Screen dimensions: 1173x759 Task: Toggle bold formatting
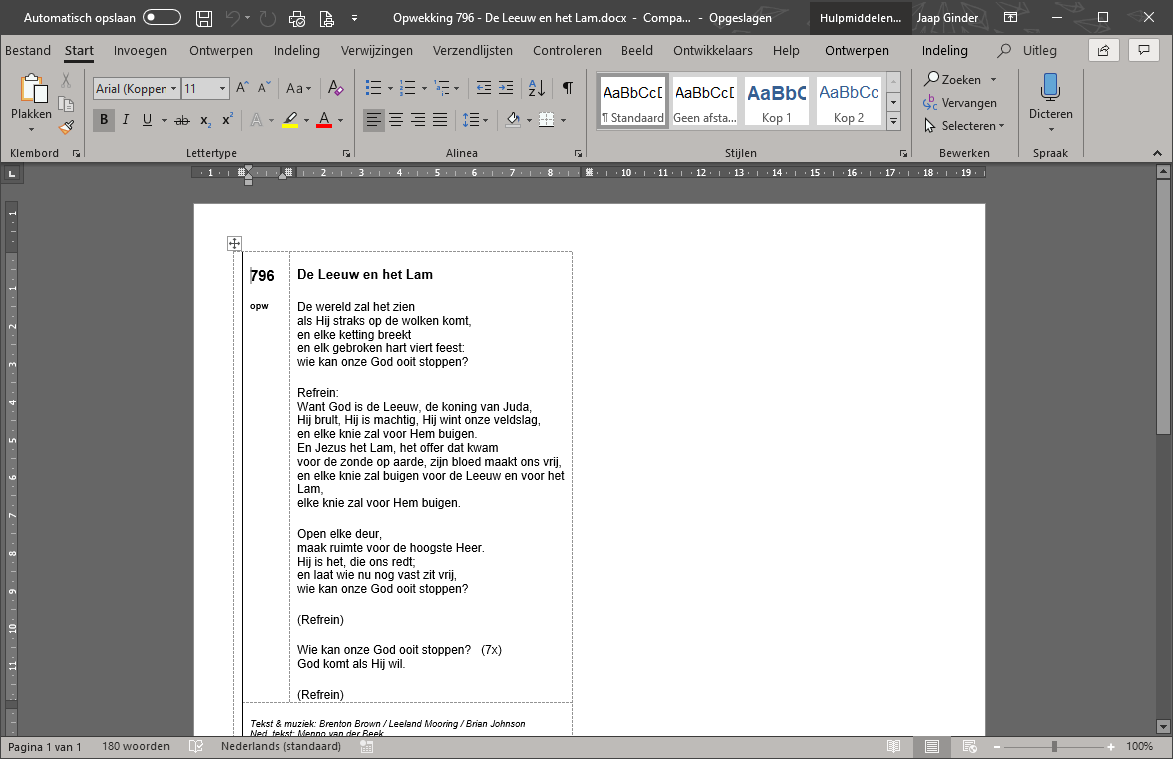pos(104,120)
